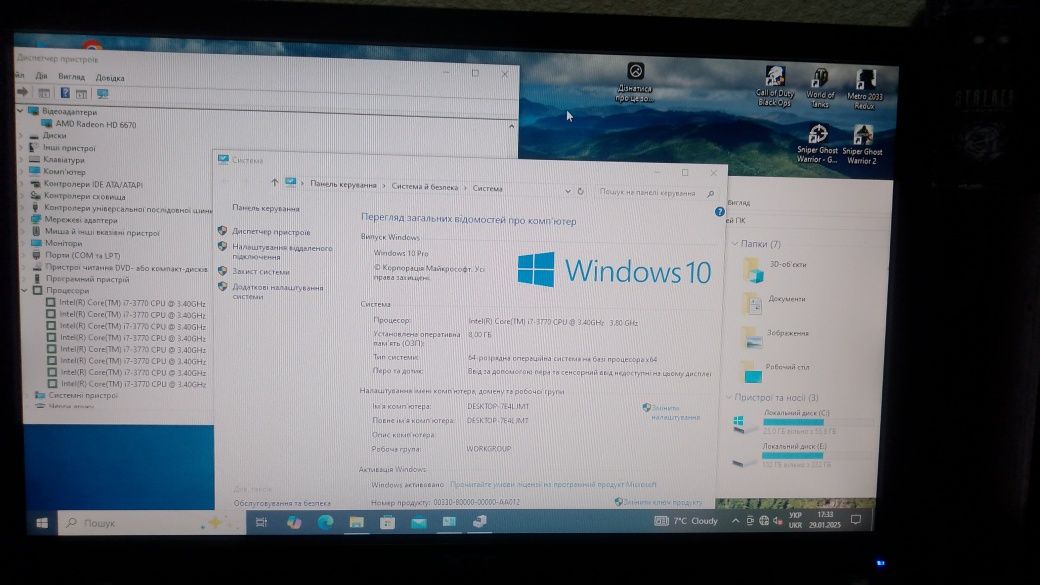Image resolution: width=1040 pixels, height=585 pixels.
Task: Select the Контролери сховища row
Action: pyautogui.click(x=84, y=196)
